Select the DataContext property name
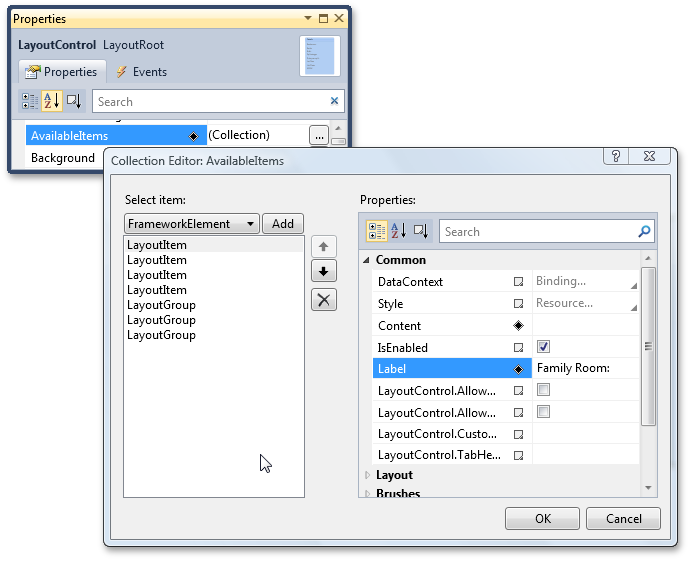Screen dimensions: 691x562 click(x=410, y=282)
